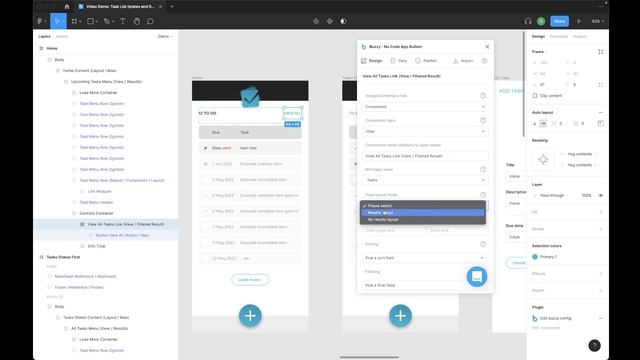640x360 pixels.
Task: Click the green user avatar
Action: pos(541,21)
